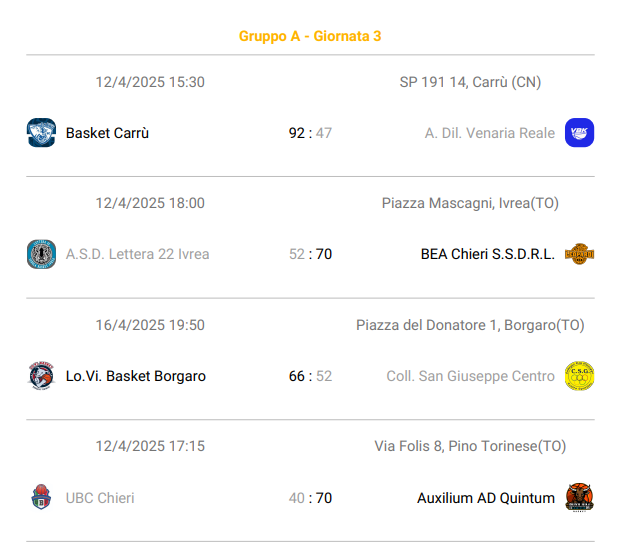Open the 52 : 70 match result
This screenshot has height=548, width=626.
coord(310,254)
